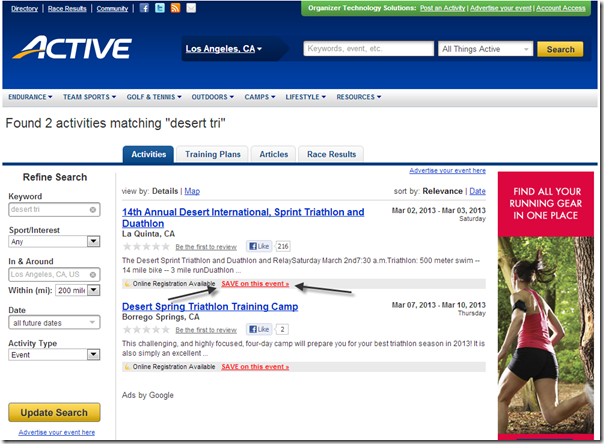Image resolution: width=604 pixels, height=444 pixels.
Task: Rate stars for Desert International Triathlon
Action: [146, 246]
